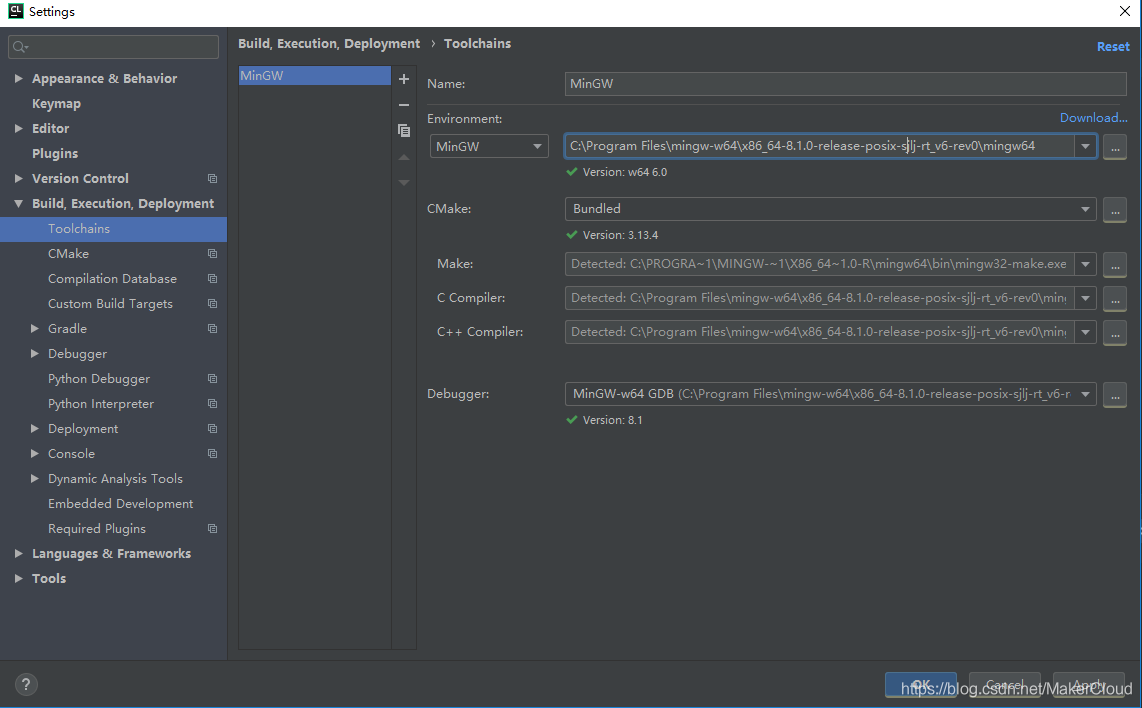The height and width of the screenshot is (708, 1142).
Task: Browse for Make executable
Action: tap(1114, 264)
